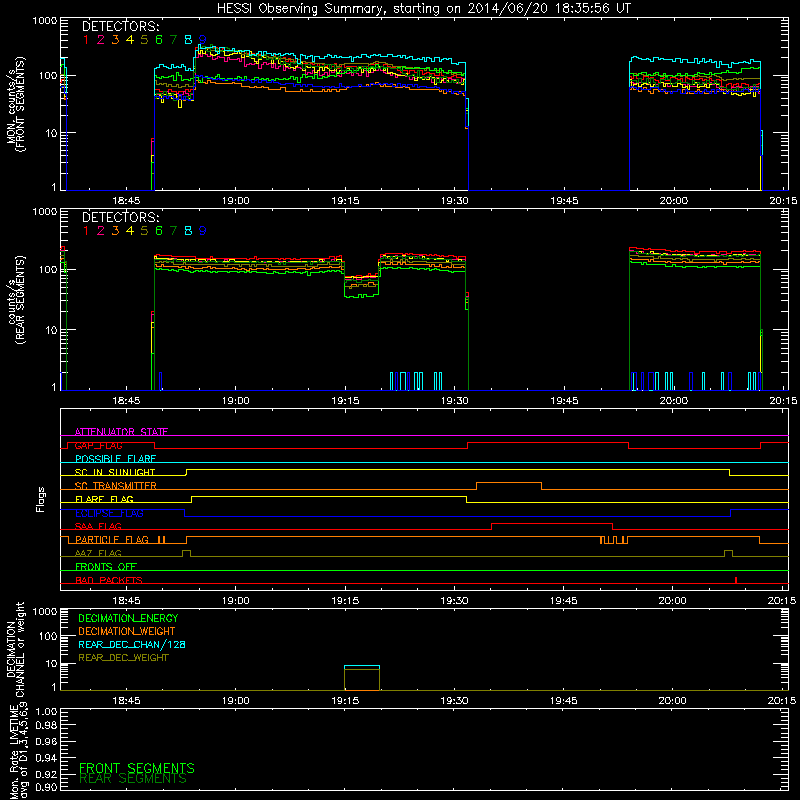Click 19:15 time label under front segments plot
Viewport: 800px width, 800px height.
[x=345, y=201]
